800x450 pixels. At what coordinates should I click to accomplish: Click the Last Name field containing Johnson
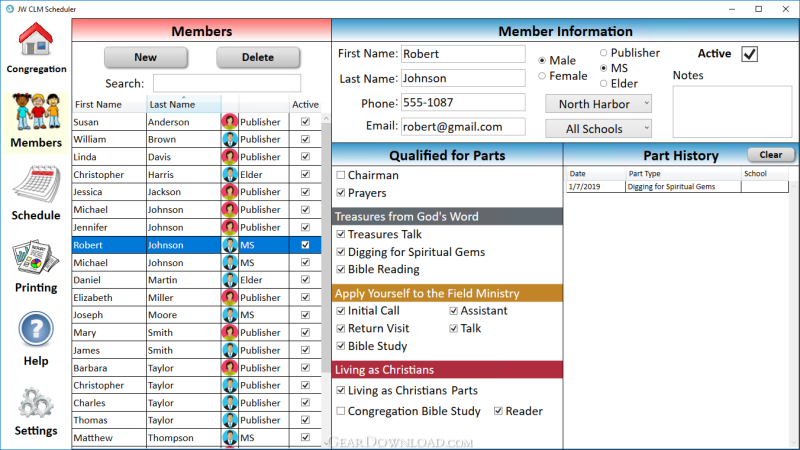(463, 78)
